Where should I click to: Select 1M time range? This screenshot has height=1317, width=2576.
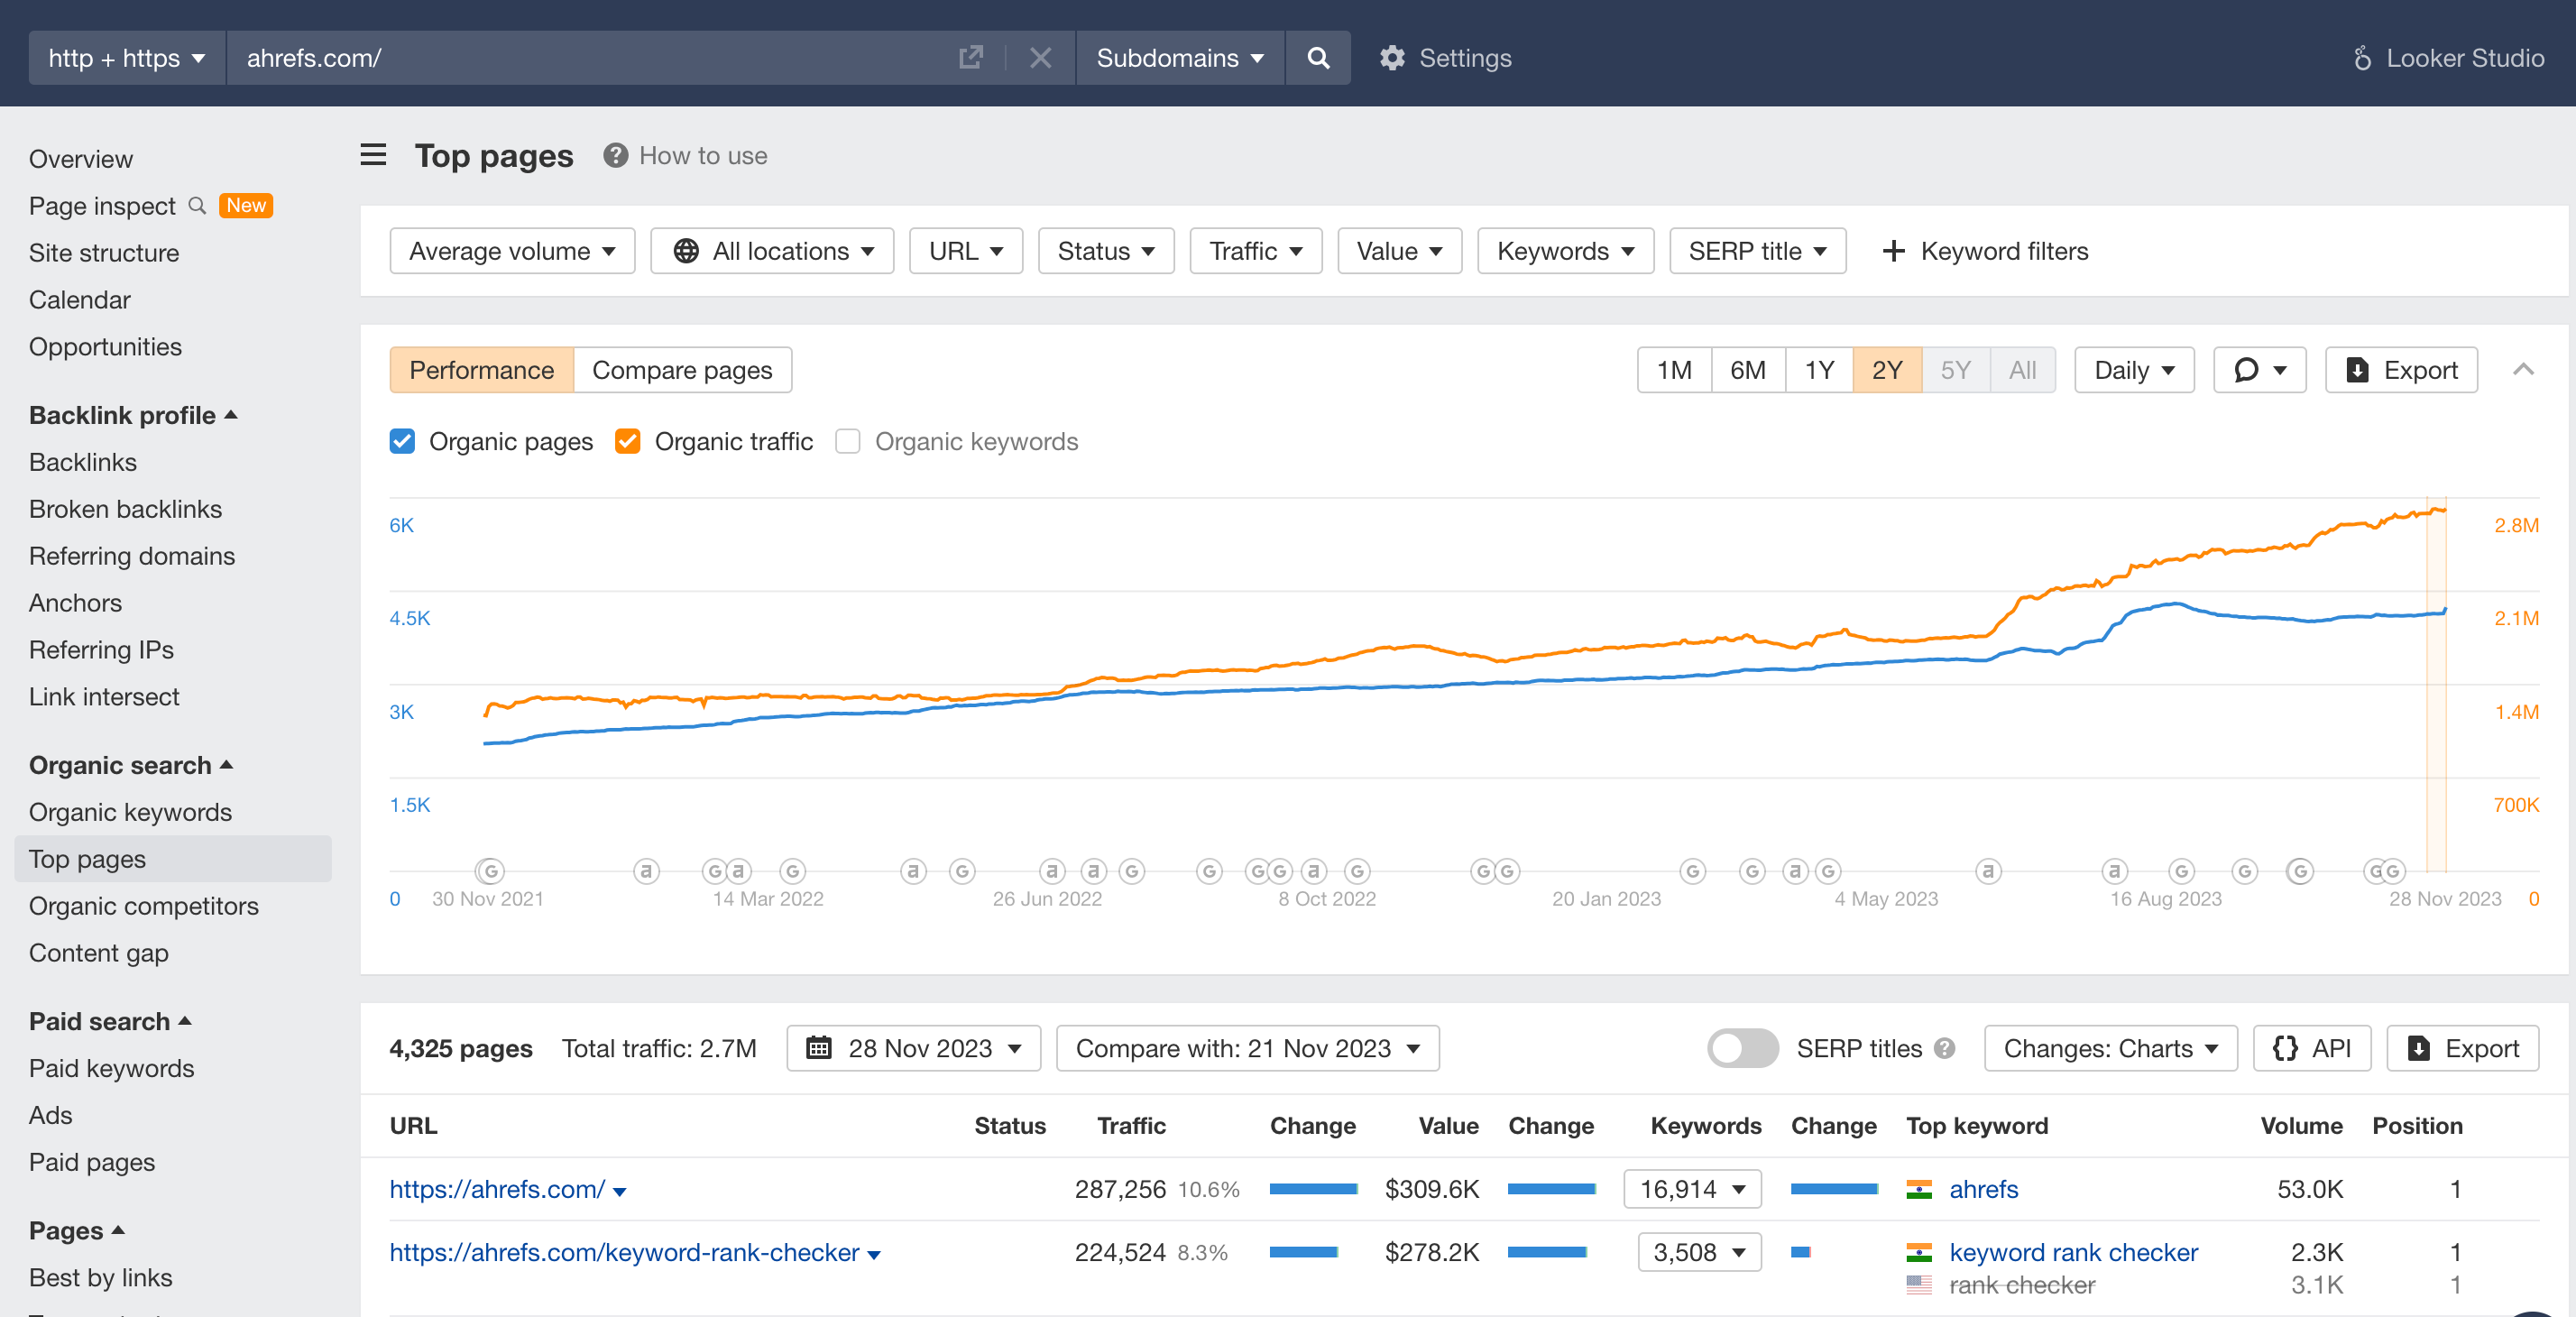click(1674, 370)
